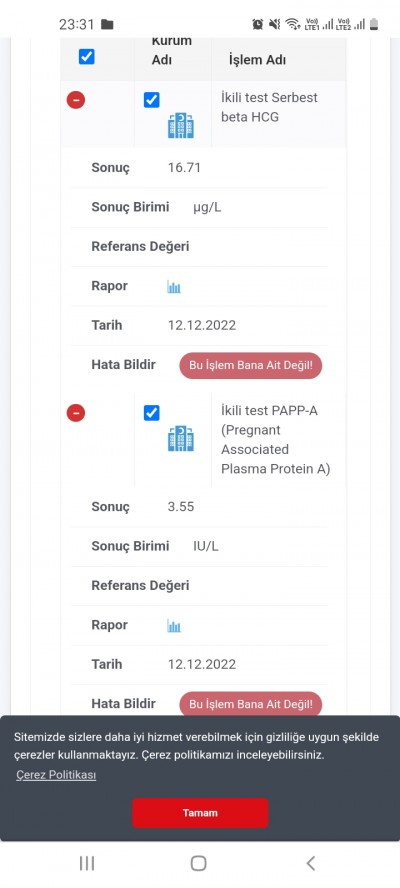Report an error on the beta HCG entry with "Bu İşlem Bana Ait Değil!"
This screenshot has width=400, height=888.
coord(250,365)
